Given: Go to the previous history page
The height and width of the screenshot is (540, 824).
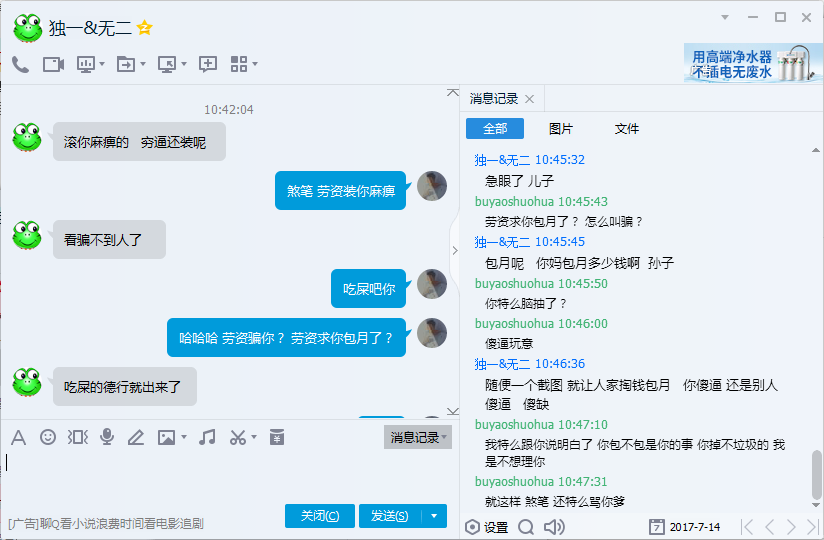Looking at the screenshot, I should point(769,527).
